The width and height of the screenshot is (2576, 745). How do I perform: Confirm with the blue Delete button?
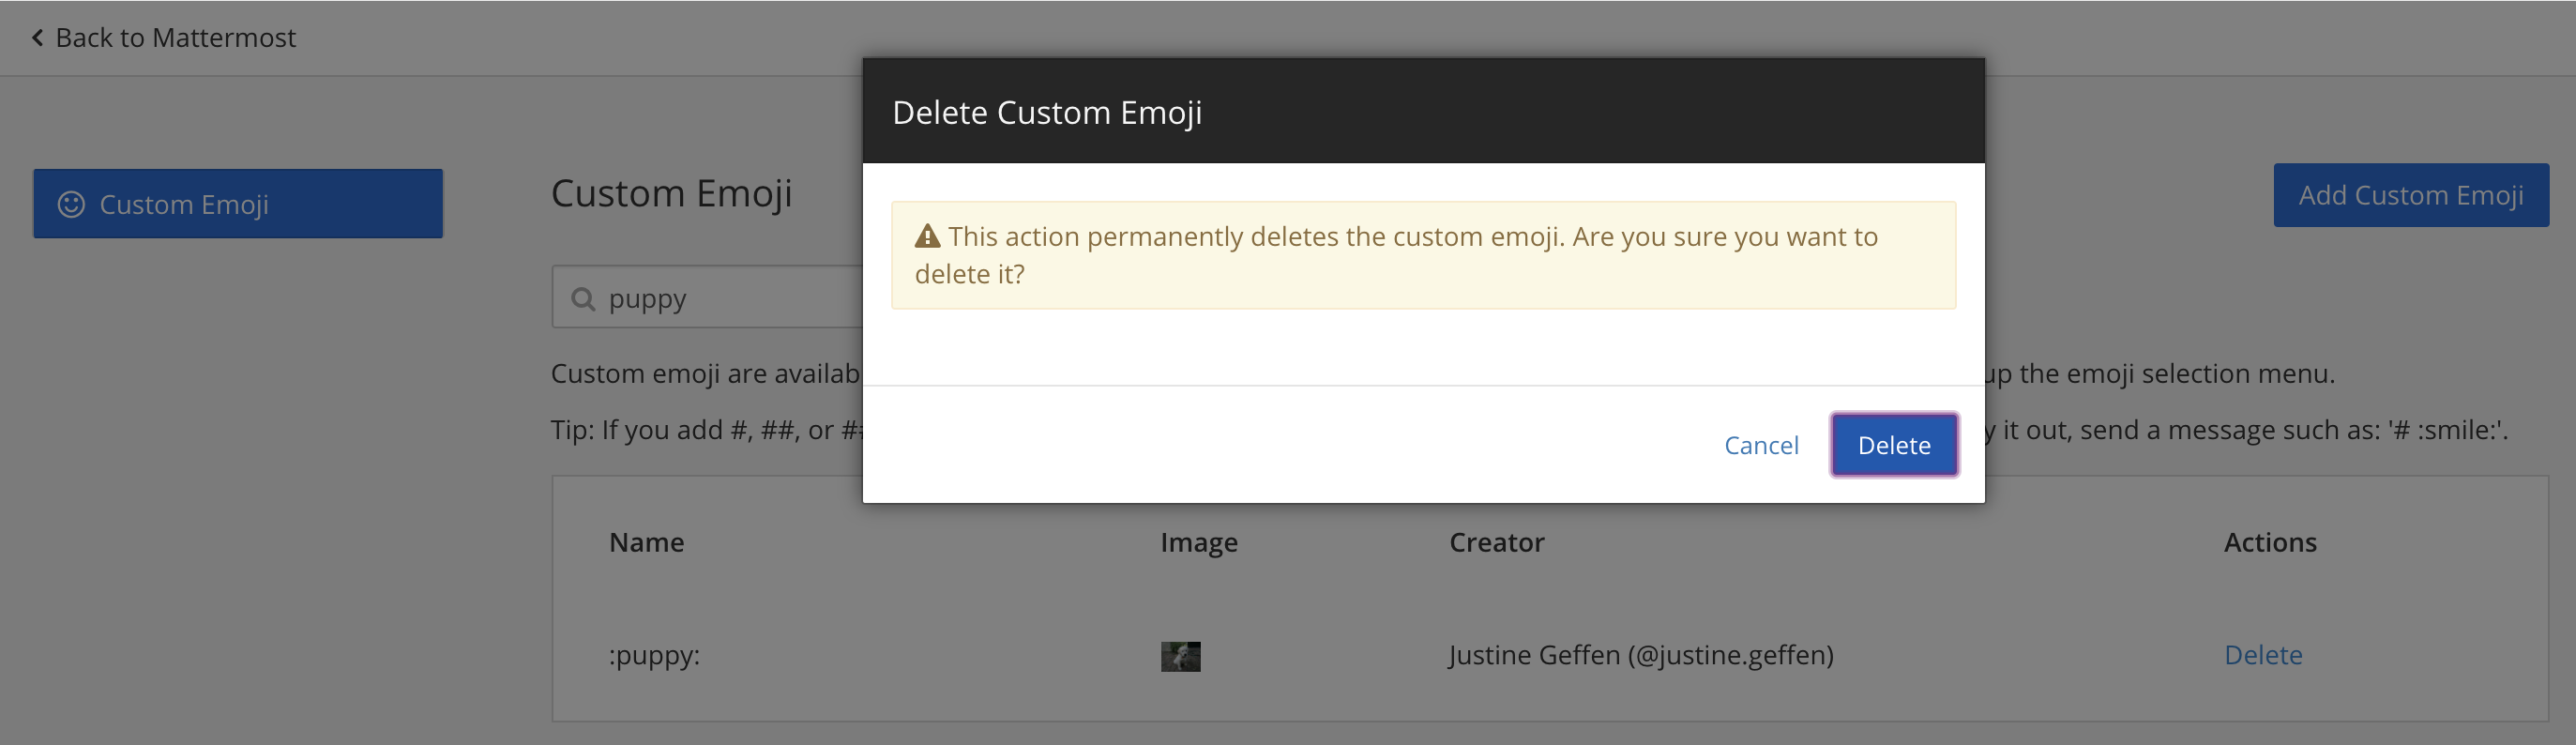pyautogui.click(x=1893, y=445)
